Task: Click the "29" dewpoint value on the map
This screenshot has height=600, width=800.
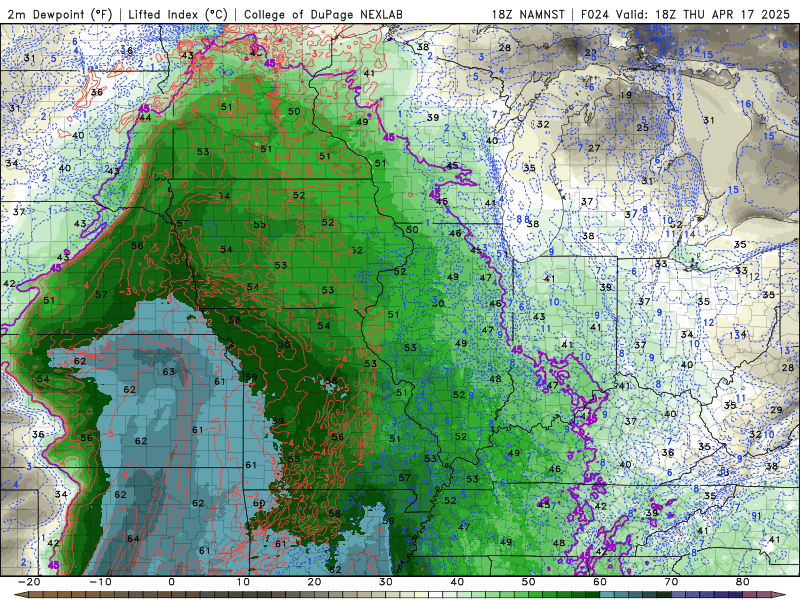Action: click(776, 410)
